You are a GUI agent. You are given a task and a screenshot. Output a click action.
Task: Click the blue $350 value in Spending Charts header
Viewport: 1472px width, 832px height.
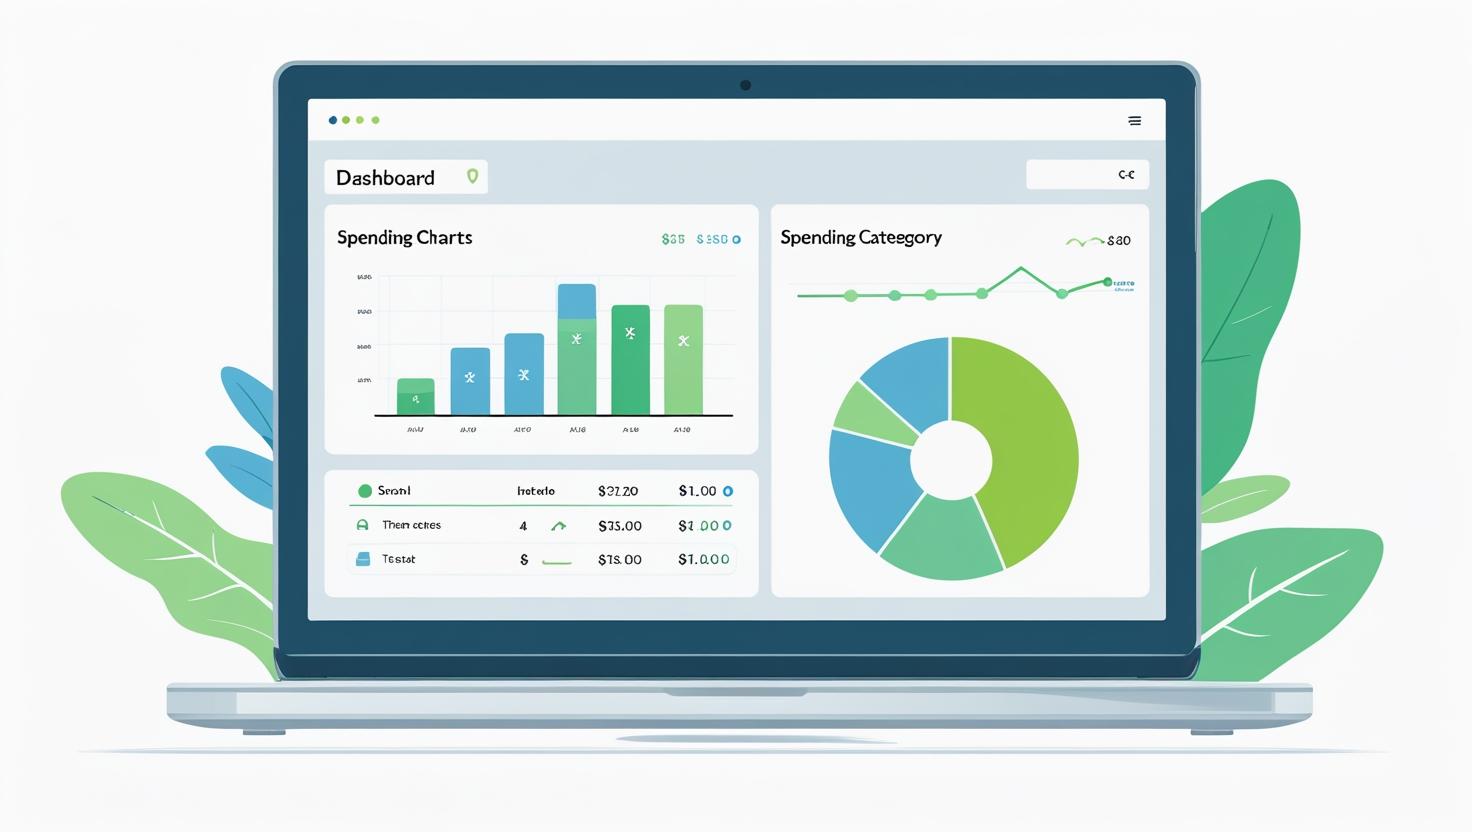712,240
